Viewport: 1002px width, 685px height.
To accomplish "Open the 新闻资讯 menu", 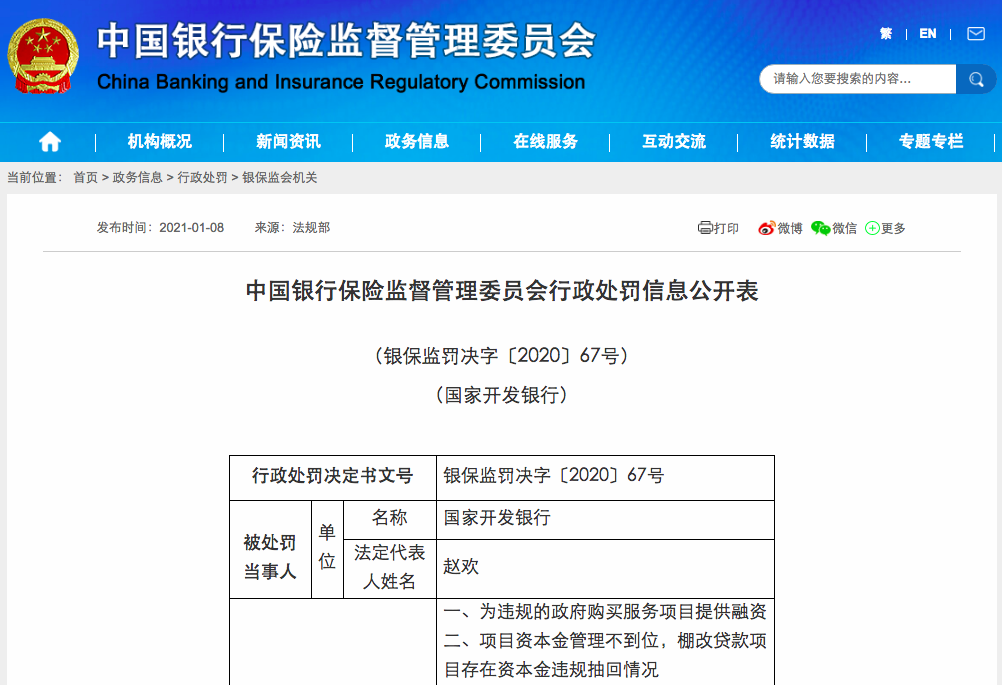I will 288,141.
